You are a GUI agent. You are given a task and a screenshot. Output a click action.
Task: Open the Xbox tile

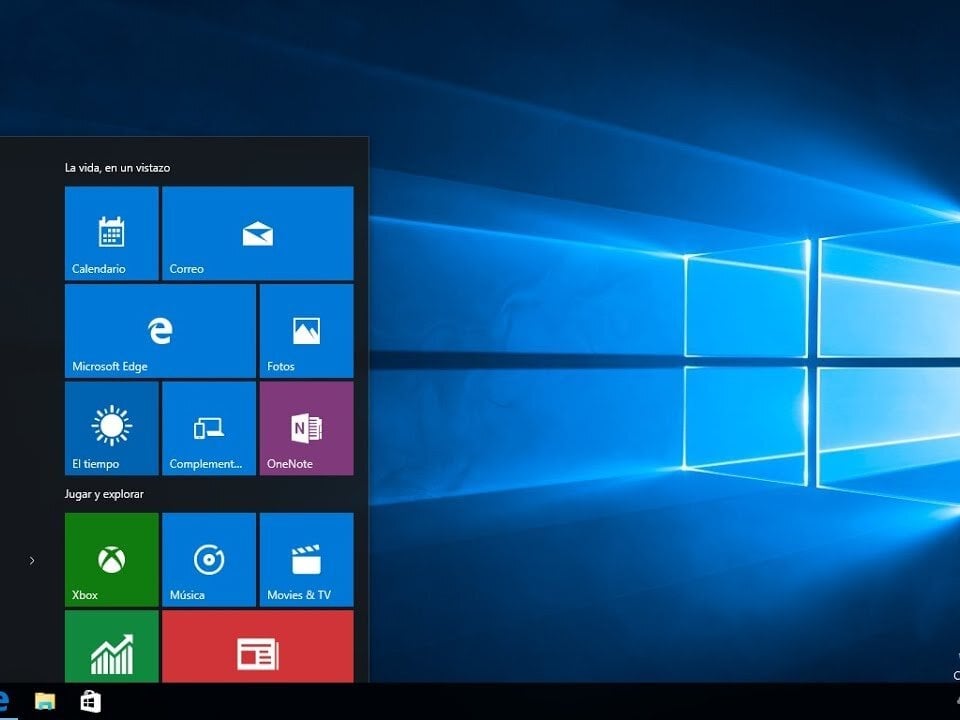111,559
